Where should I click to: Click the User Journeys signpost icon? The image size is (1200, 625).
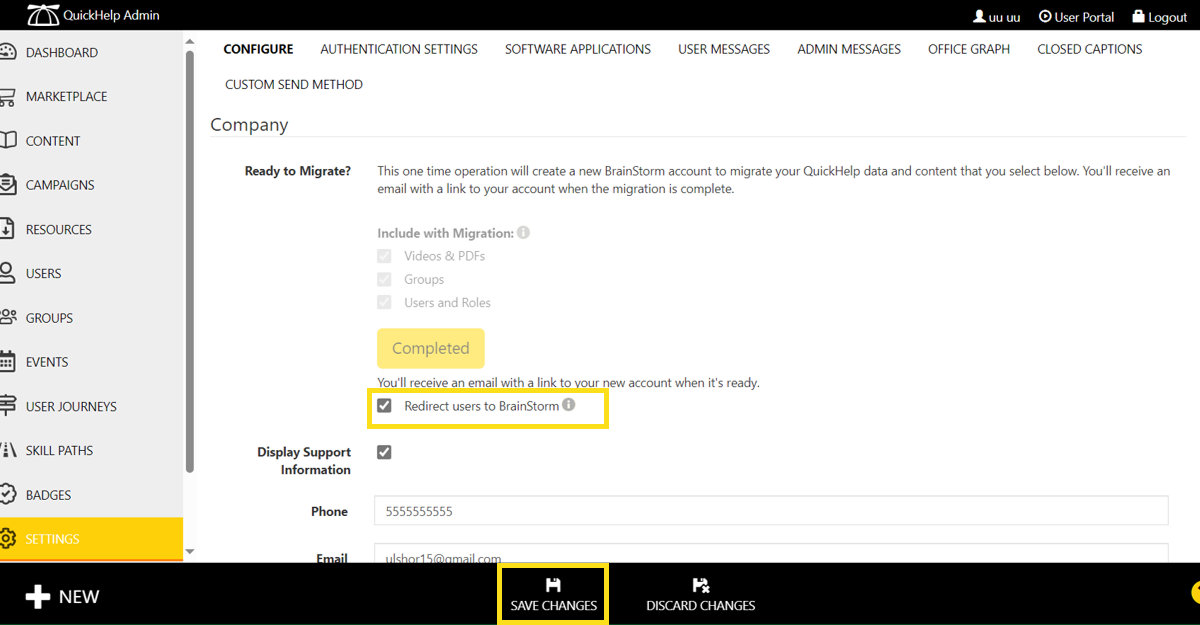click(x=7, y=406)
